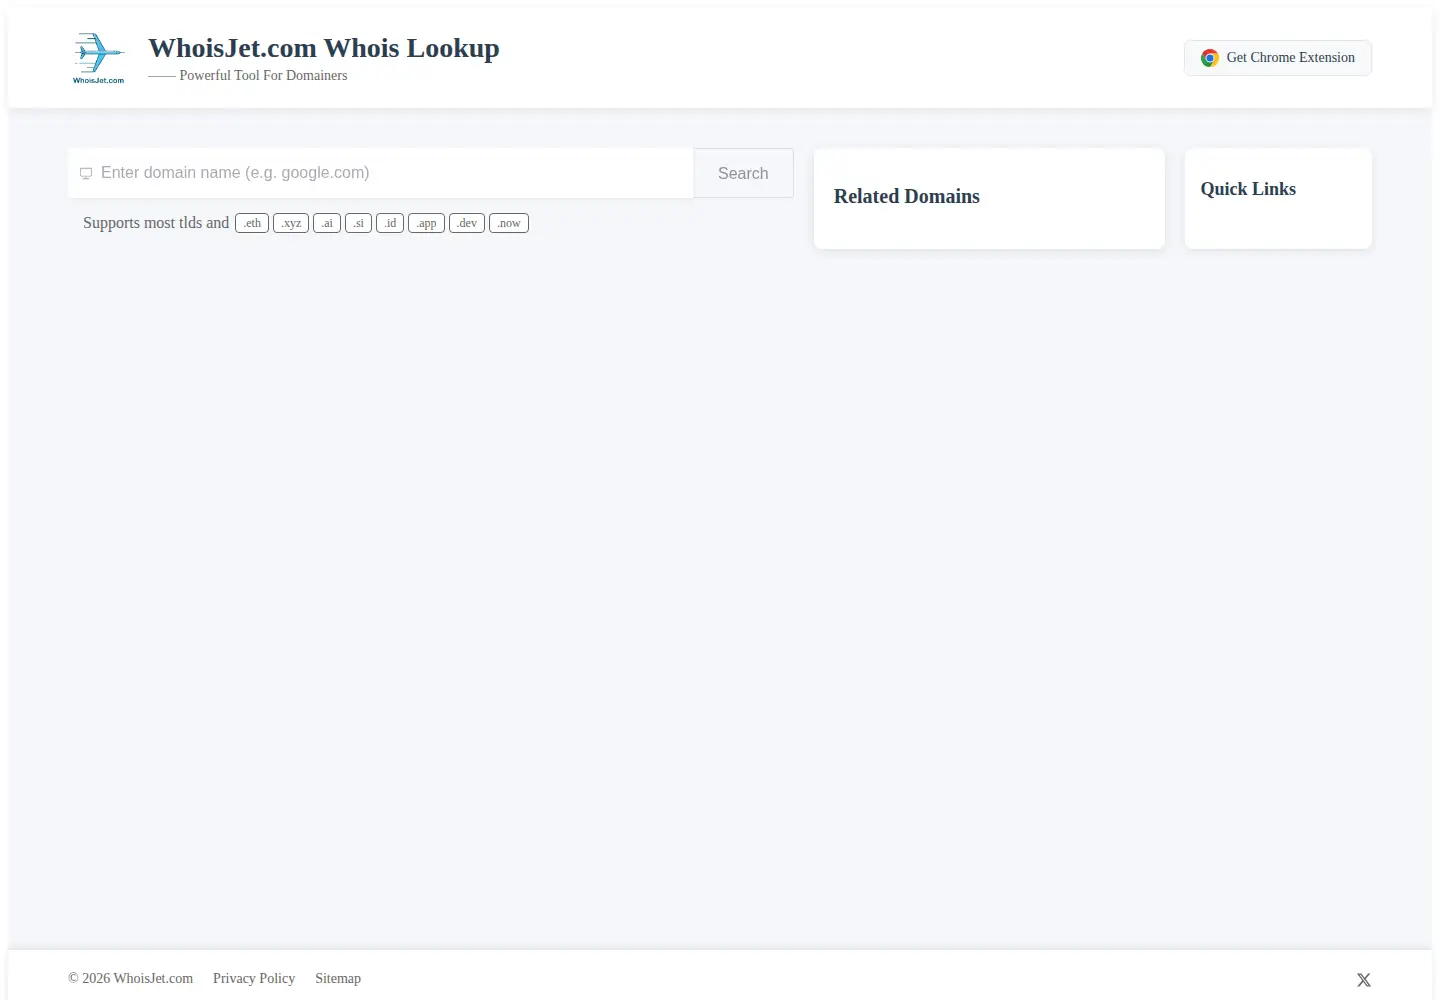Focus the domain name input field

[x=381, y=173]
